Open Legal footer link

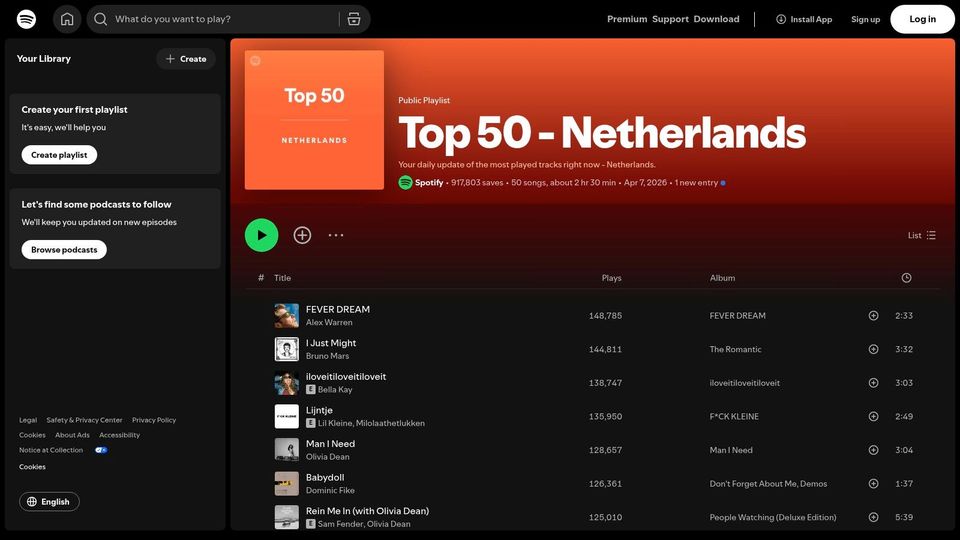(28, 421)
